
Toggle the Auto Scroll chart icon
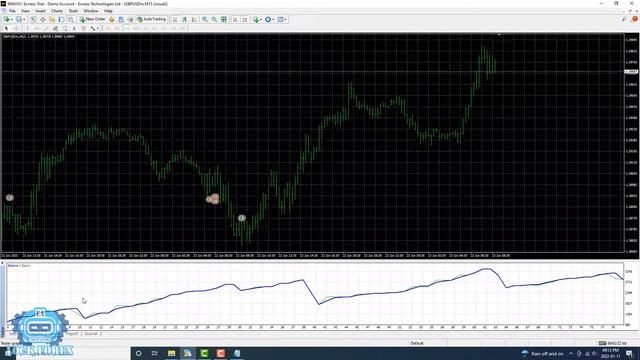tap(236, 19)
